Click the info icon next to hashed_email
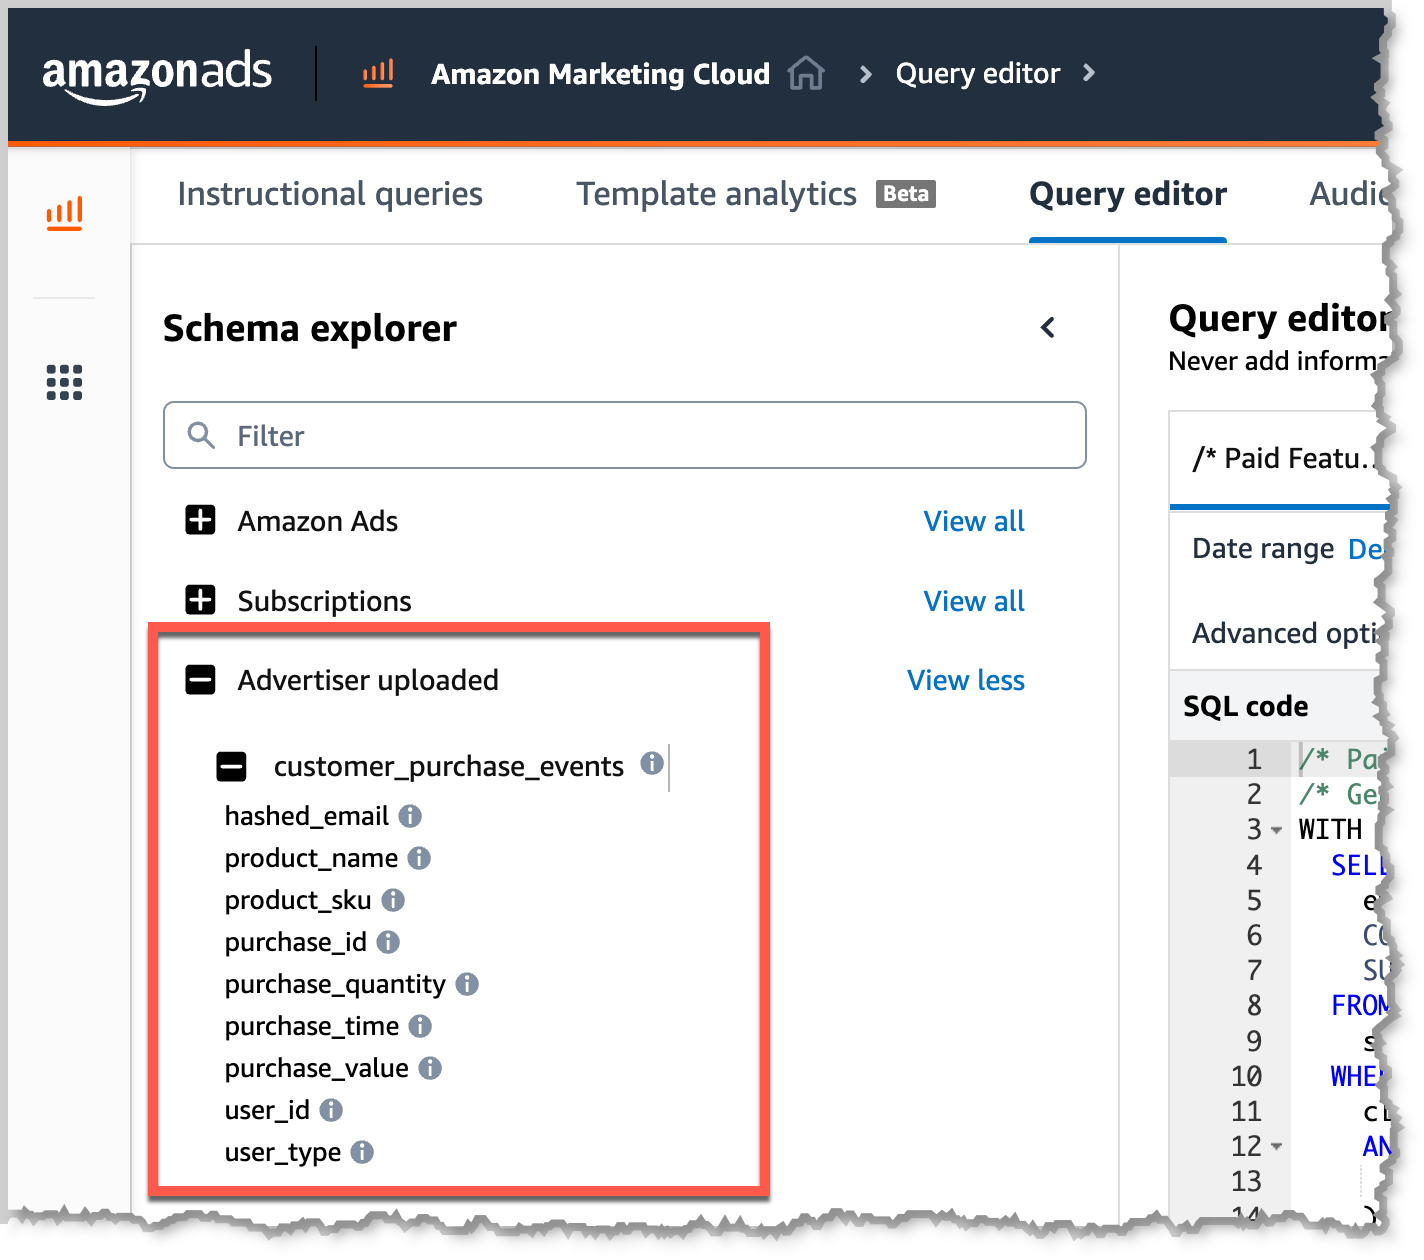The image size is (1424, 1260). [x=409, y=816]
